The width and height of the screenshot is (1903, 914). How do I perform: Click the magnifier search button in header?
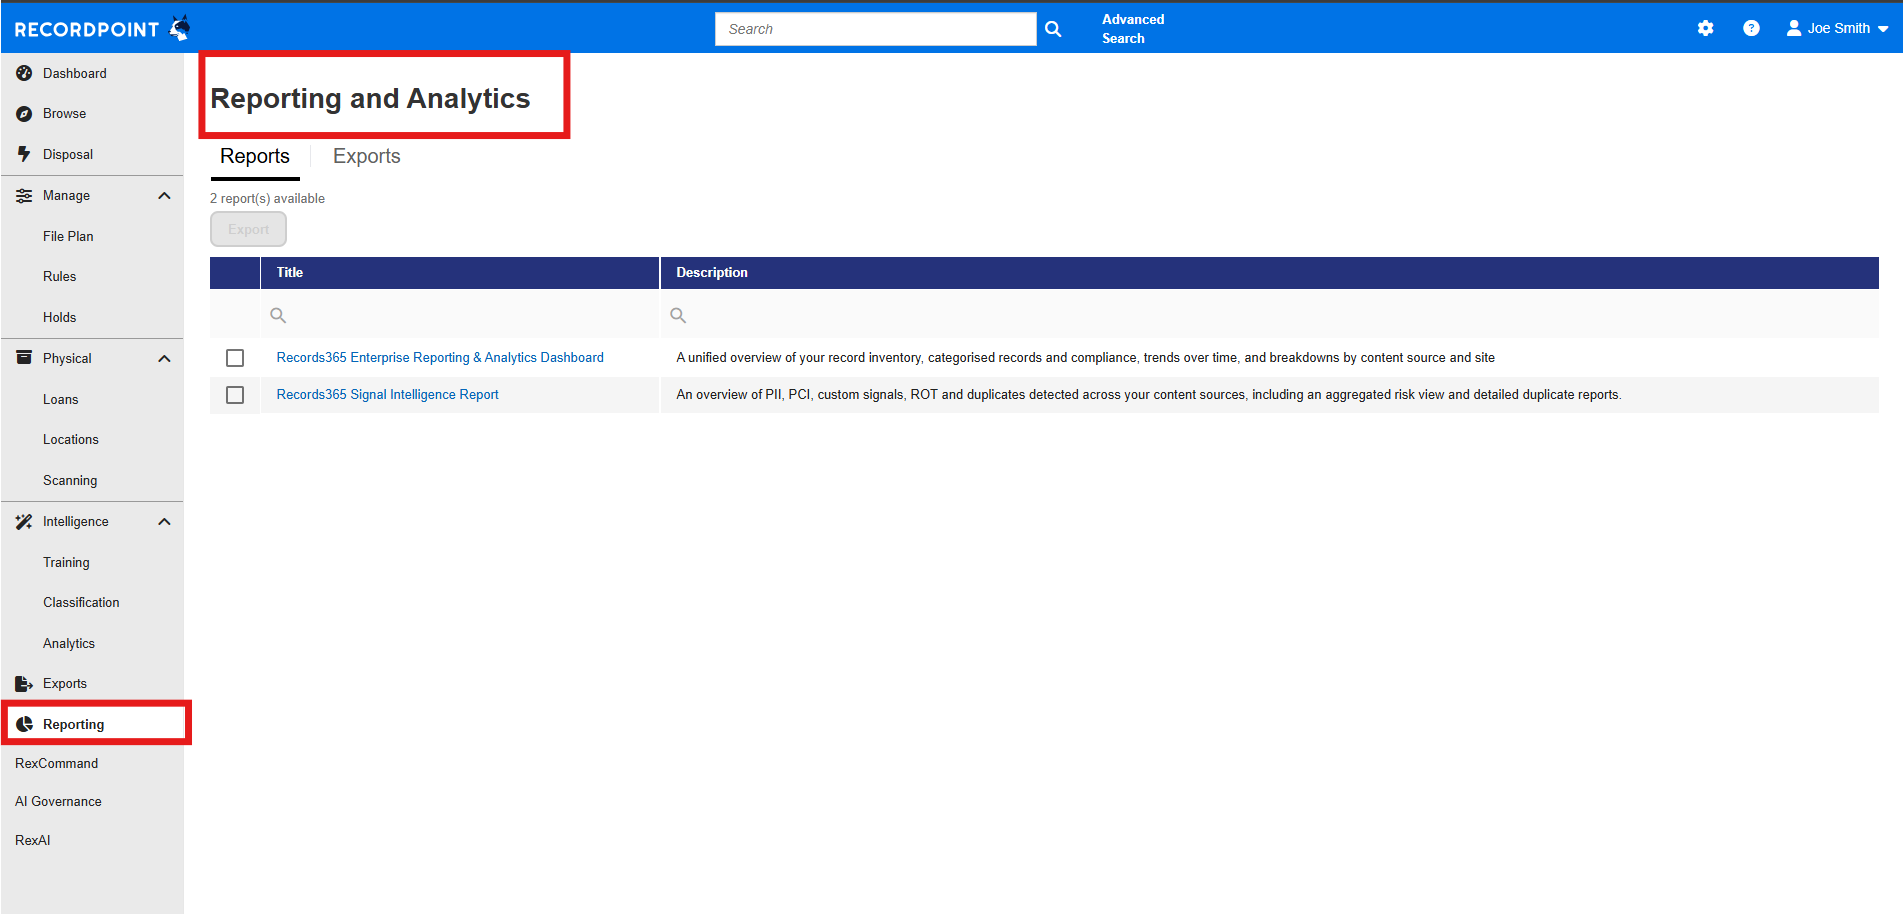point(1053,29)
